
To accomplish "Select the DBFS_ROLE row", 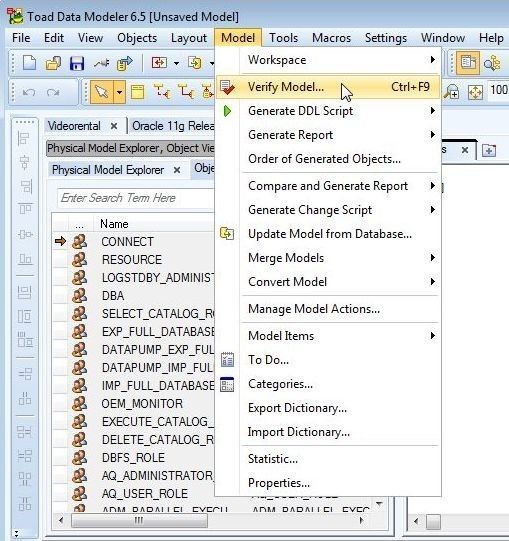I will pos(134,458).
